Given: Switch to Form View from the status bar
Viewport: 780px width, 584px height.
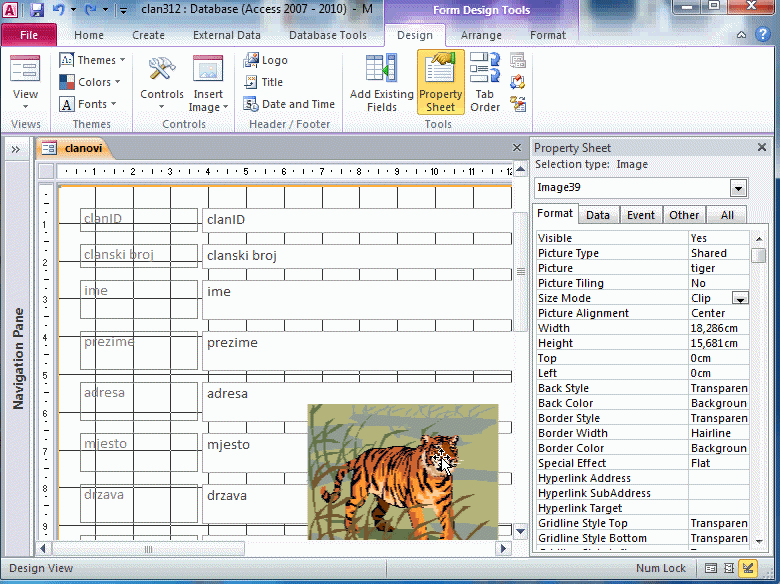Looking at the screenshot, I should coord(710,568).
